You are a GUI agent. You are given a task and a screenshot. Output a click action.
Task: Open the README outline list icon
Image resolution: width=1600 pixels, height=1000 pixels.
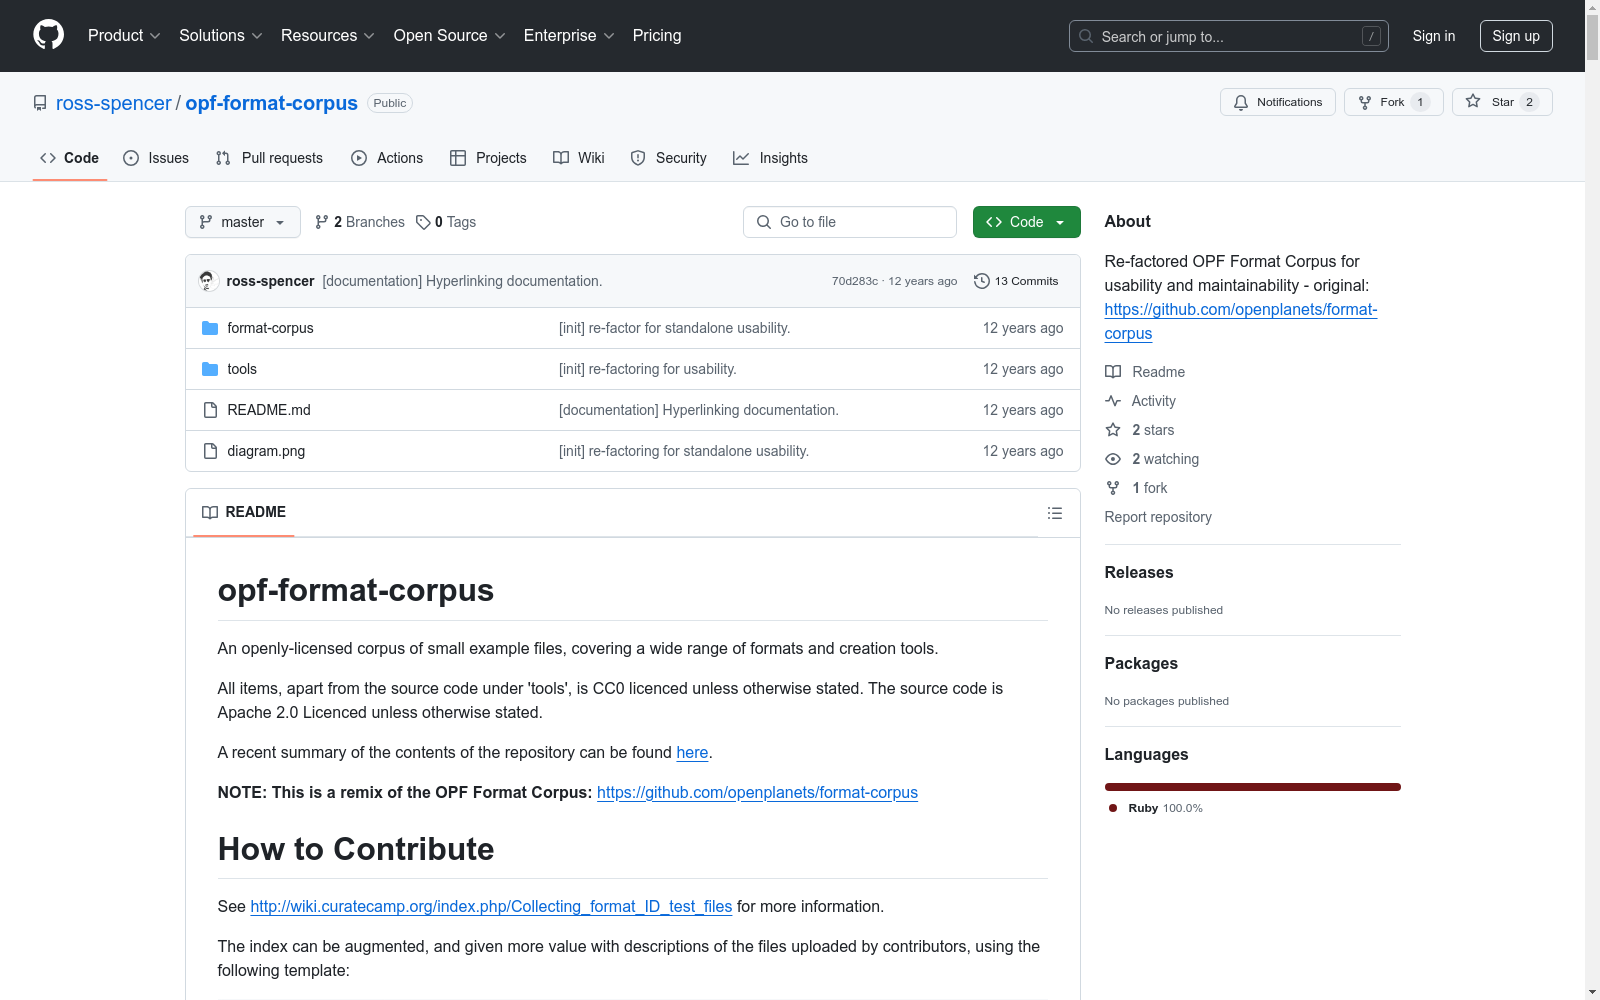[1055, 513]
